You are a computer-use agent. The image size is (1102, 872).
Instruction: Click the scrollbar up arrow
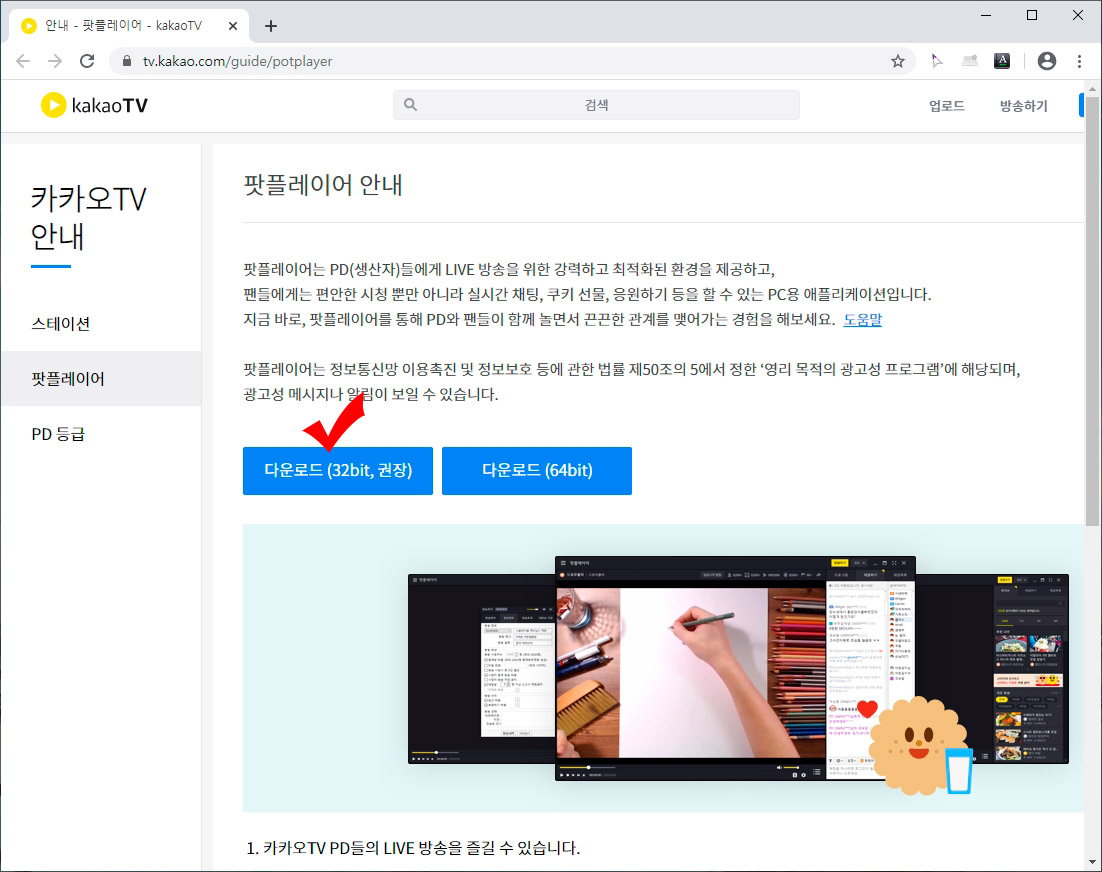coord(1092,89)
